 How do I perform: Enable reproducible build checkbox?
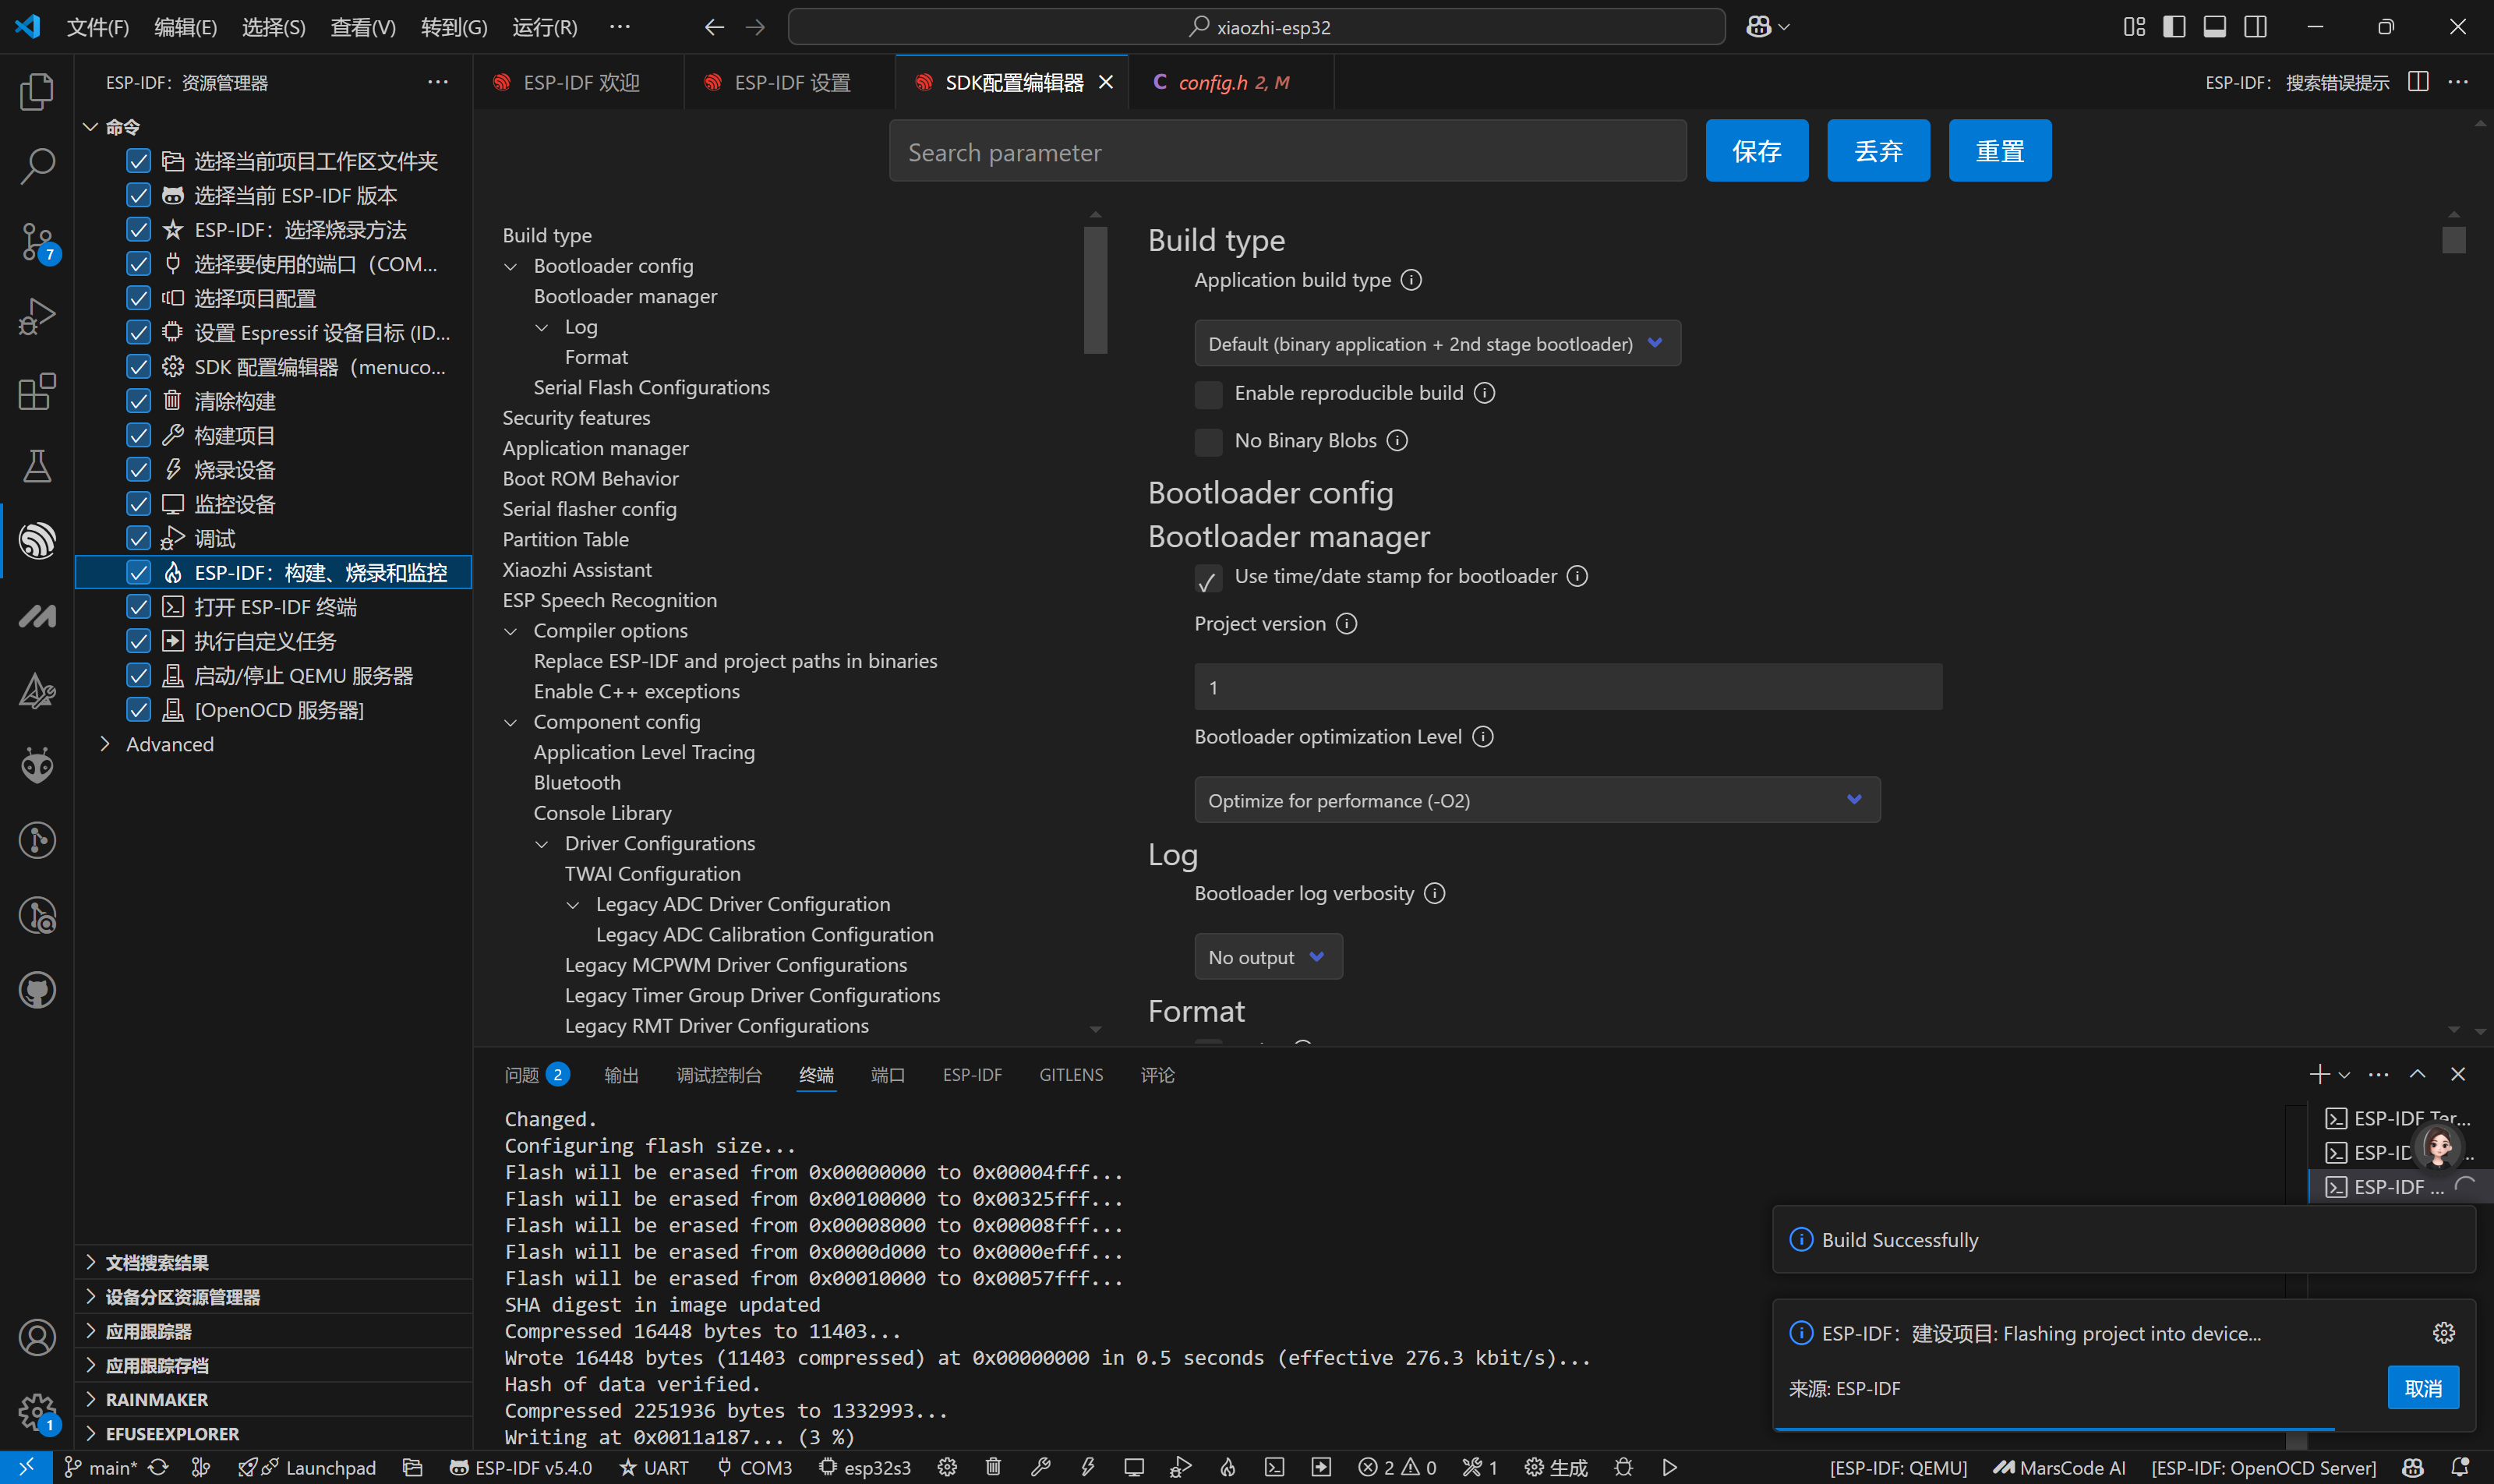click(1208, 394)
